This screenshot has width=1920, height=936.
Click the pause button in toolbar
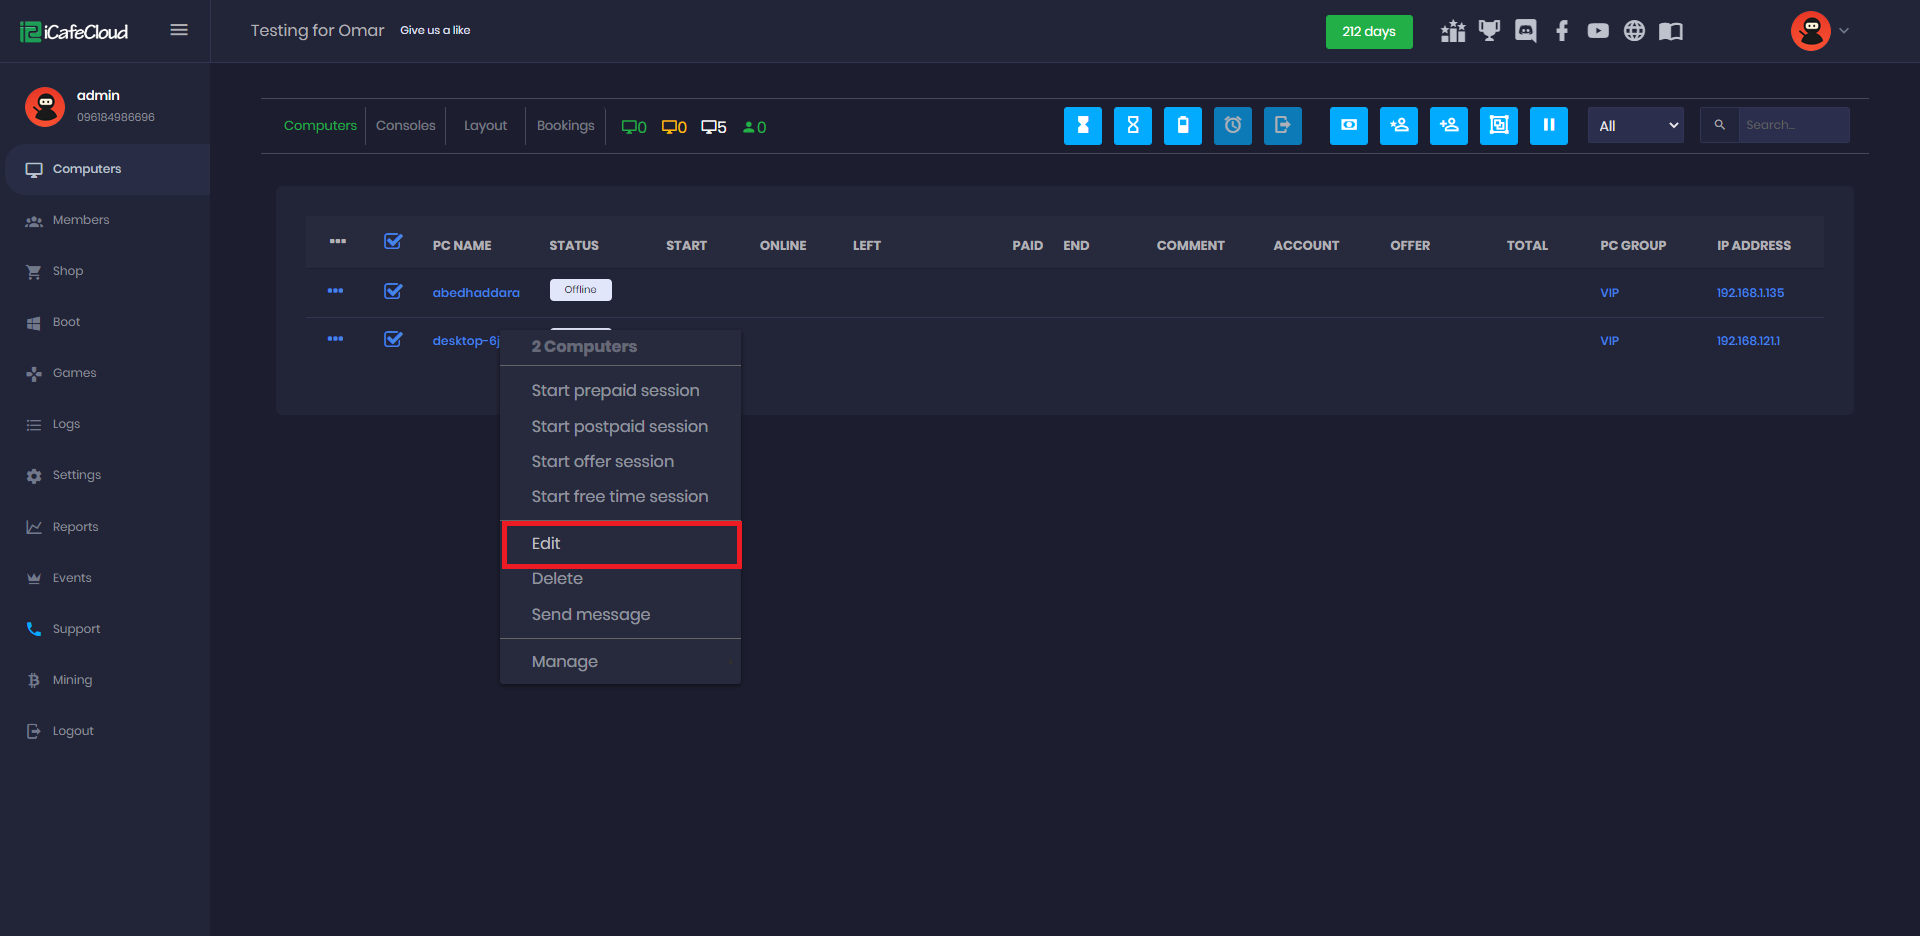coord(1548,126)
